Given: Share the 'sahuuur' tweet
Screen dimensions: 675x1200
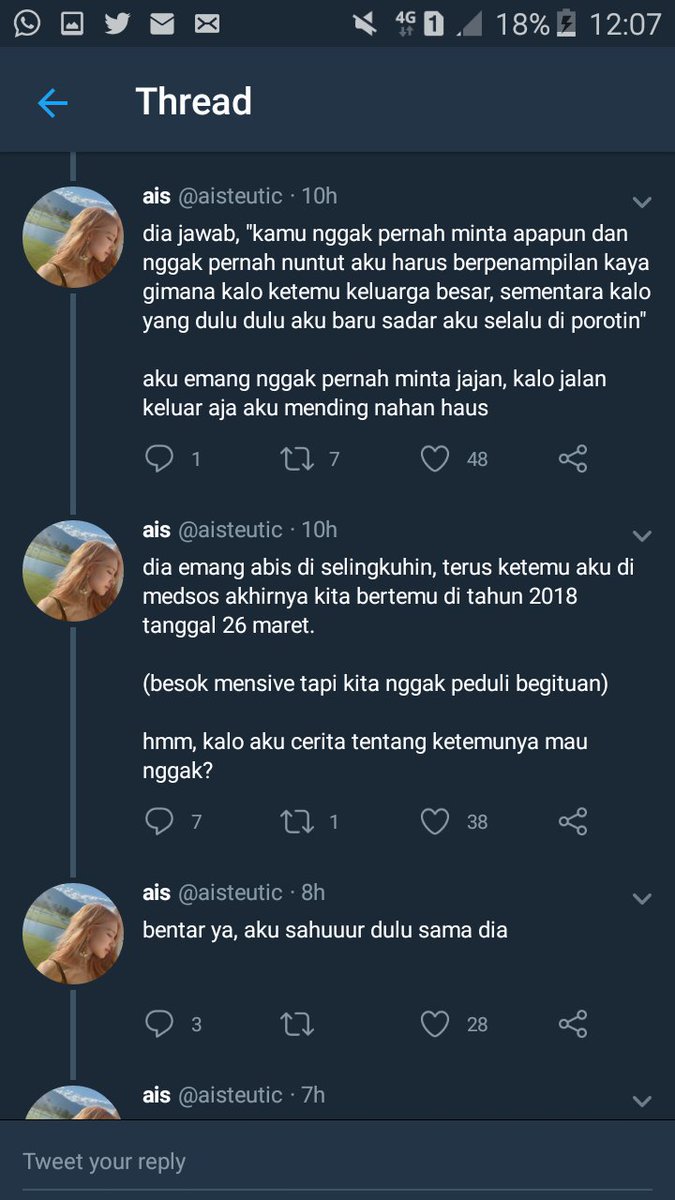Looking at the screenshot, I should click(572, 1024).
